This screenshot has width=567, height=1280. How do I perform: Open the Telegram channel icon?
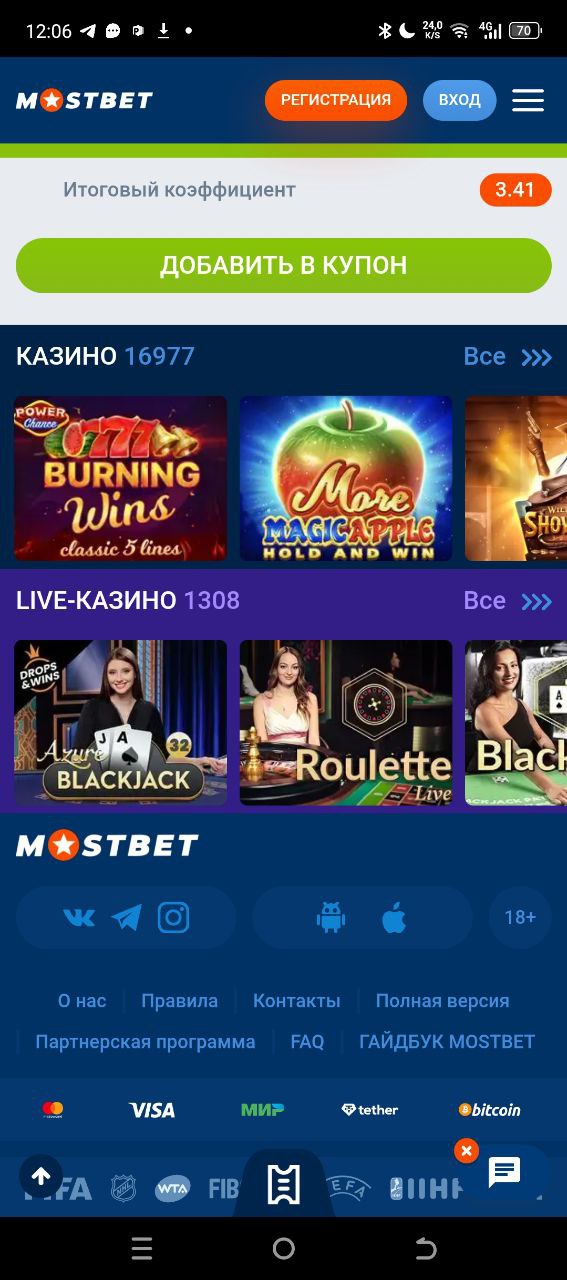coord(126,917)
